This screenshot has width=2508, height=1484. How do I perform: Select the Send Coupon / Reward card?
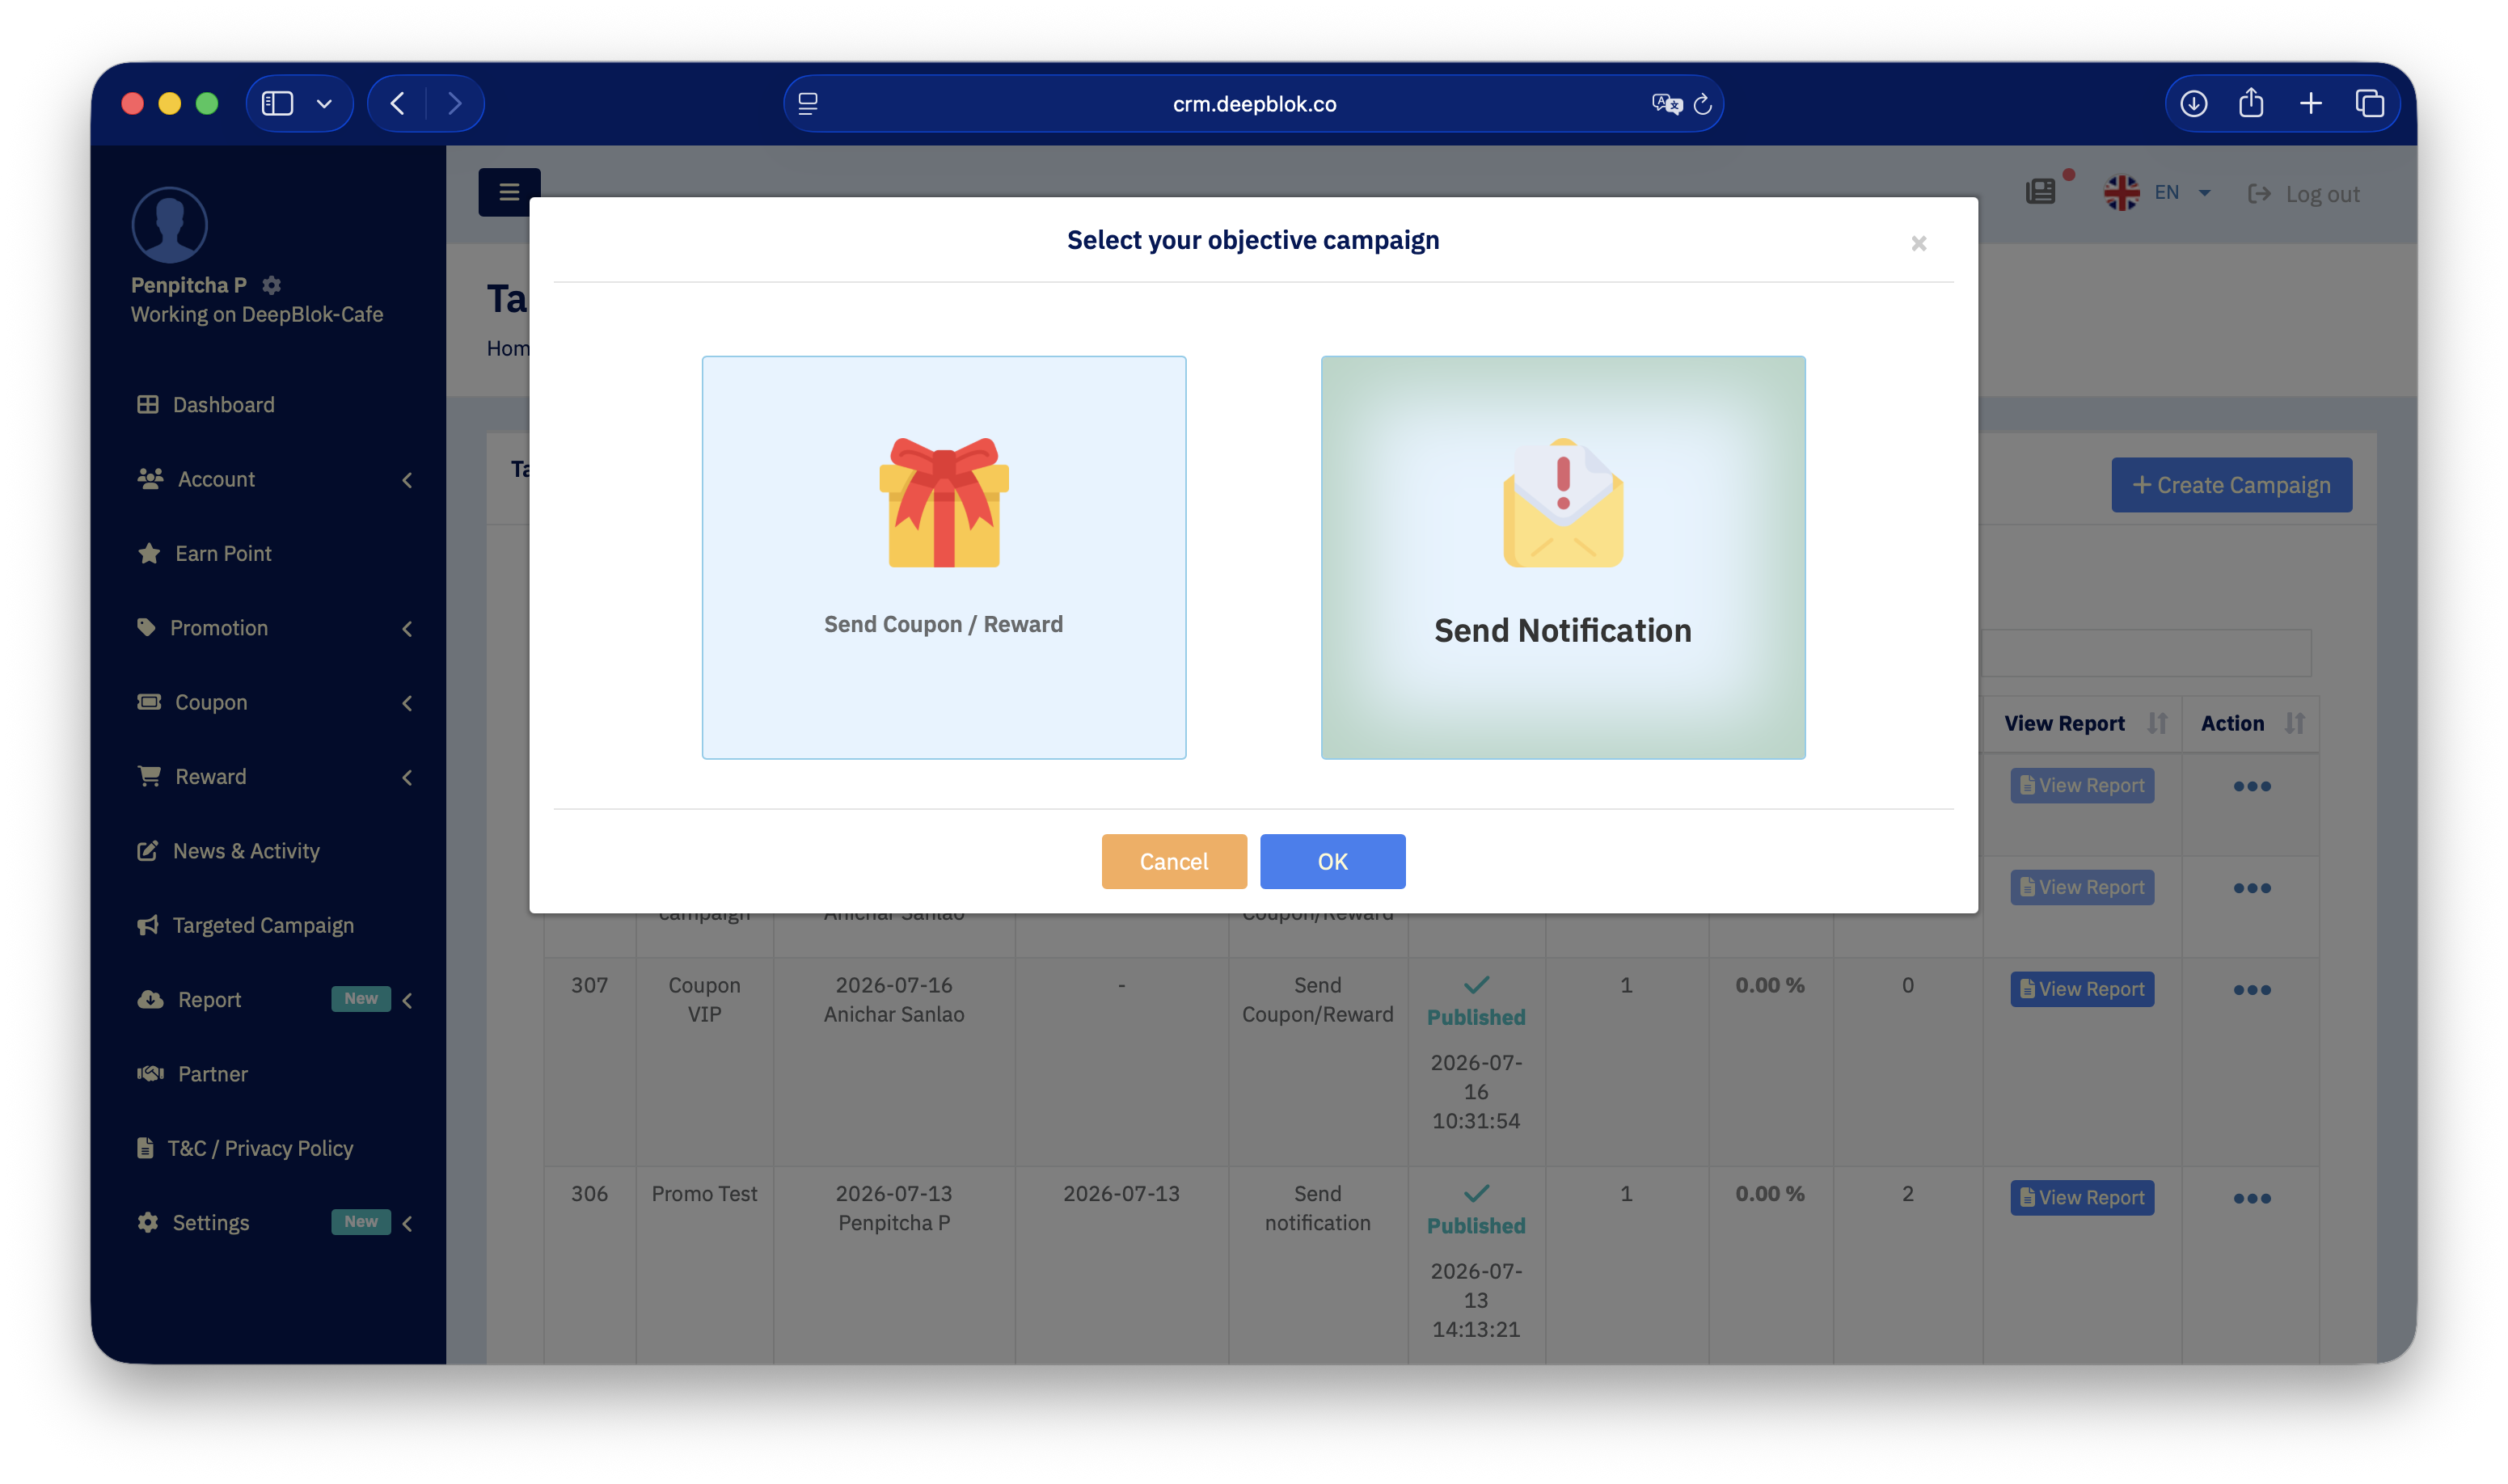[x=943, y=557]
